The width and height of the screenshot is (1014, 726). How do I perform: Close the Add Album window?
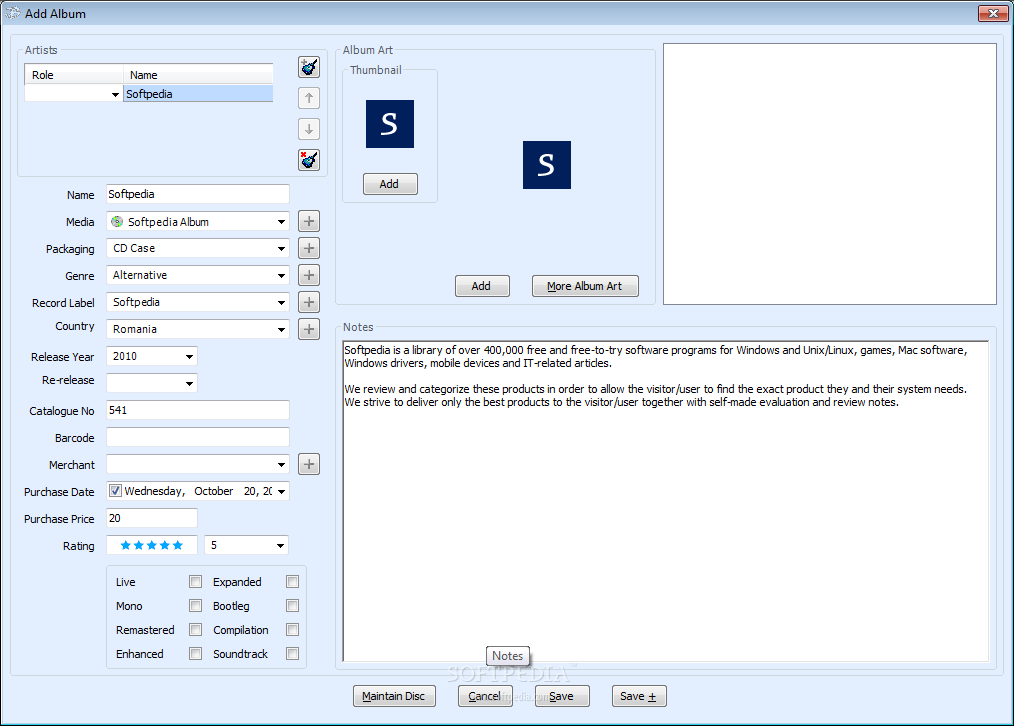993,13
